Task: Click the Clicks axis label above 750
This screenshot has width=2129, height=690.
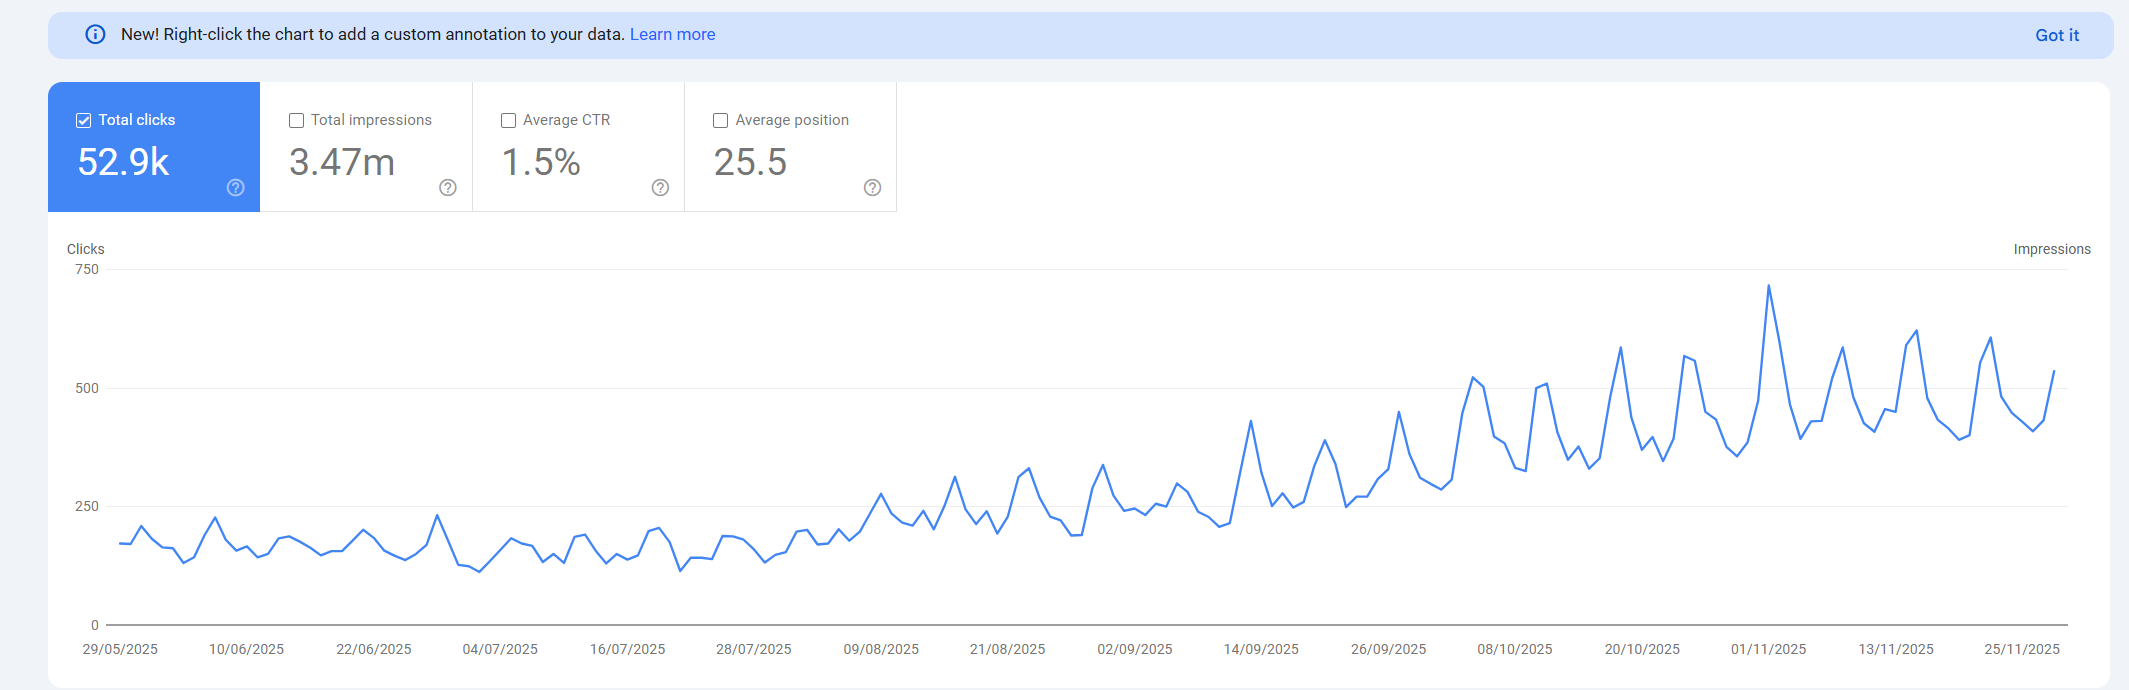Action: coord(86,249)
